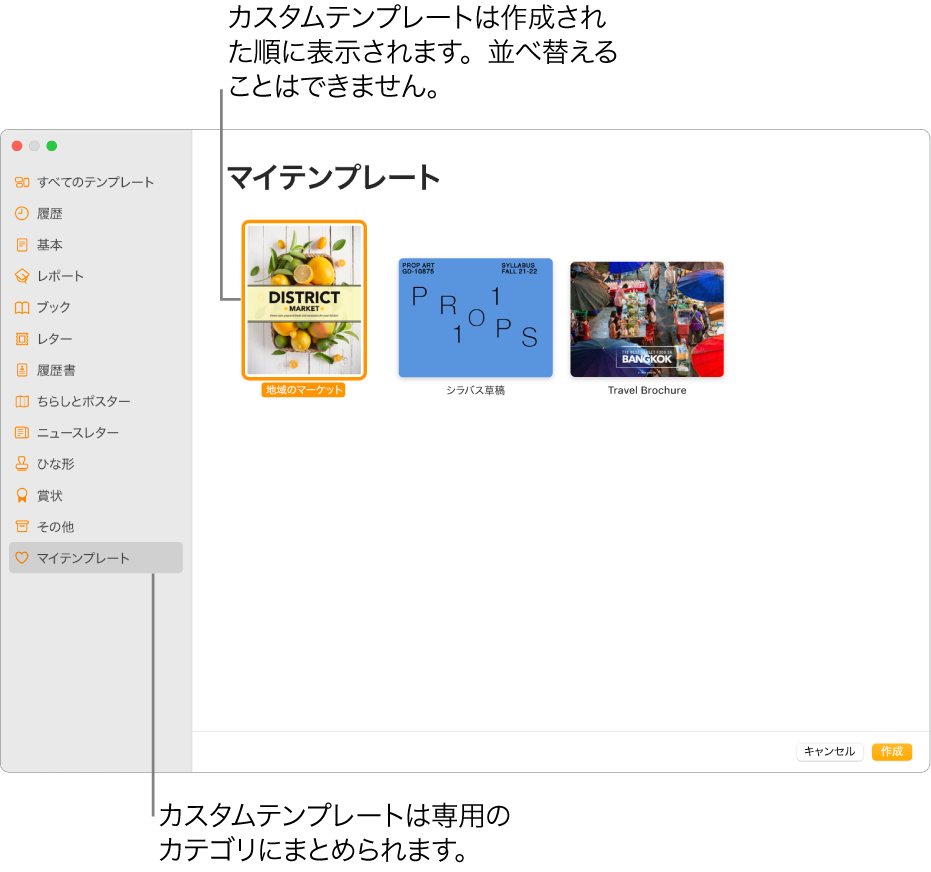This screenshot has height=872, width=931.
Task: Click the ブック open book icon
Action: (22, 307)
